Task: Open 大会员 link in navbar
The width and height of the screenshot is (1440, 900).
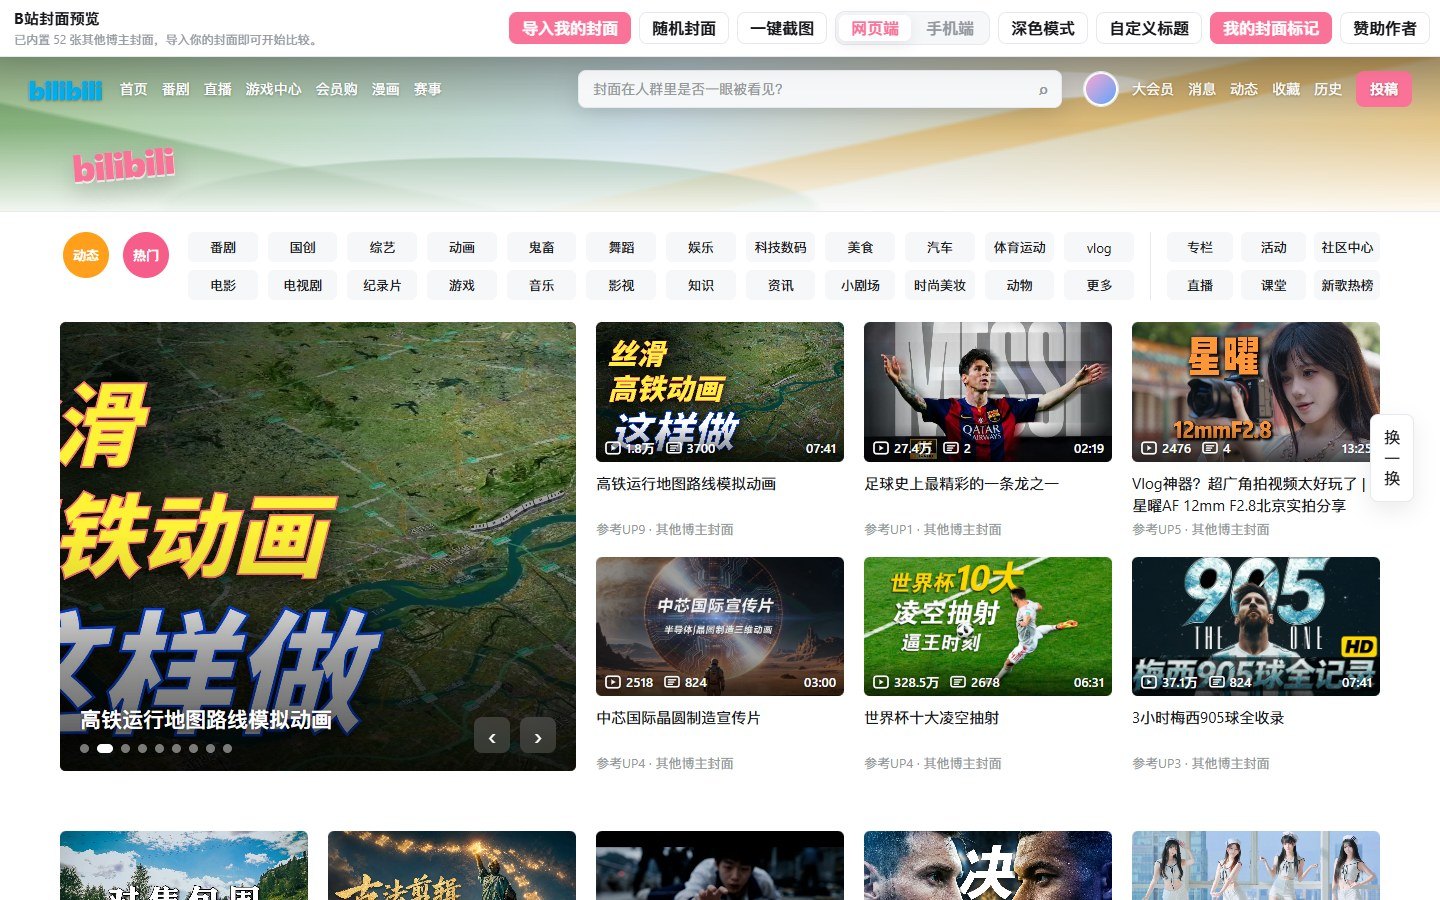Action: pyautogui.click(x=1153, y=89)
